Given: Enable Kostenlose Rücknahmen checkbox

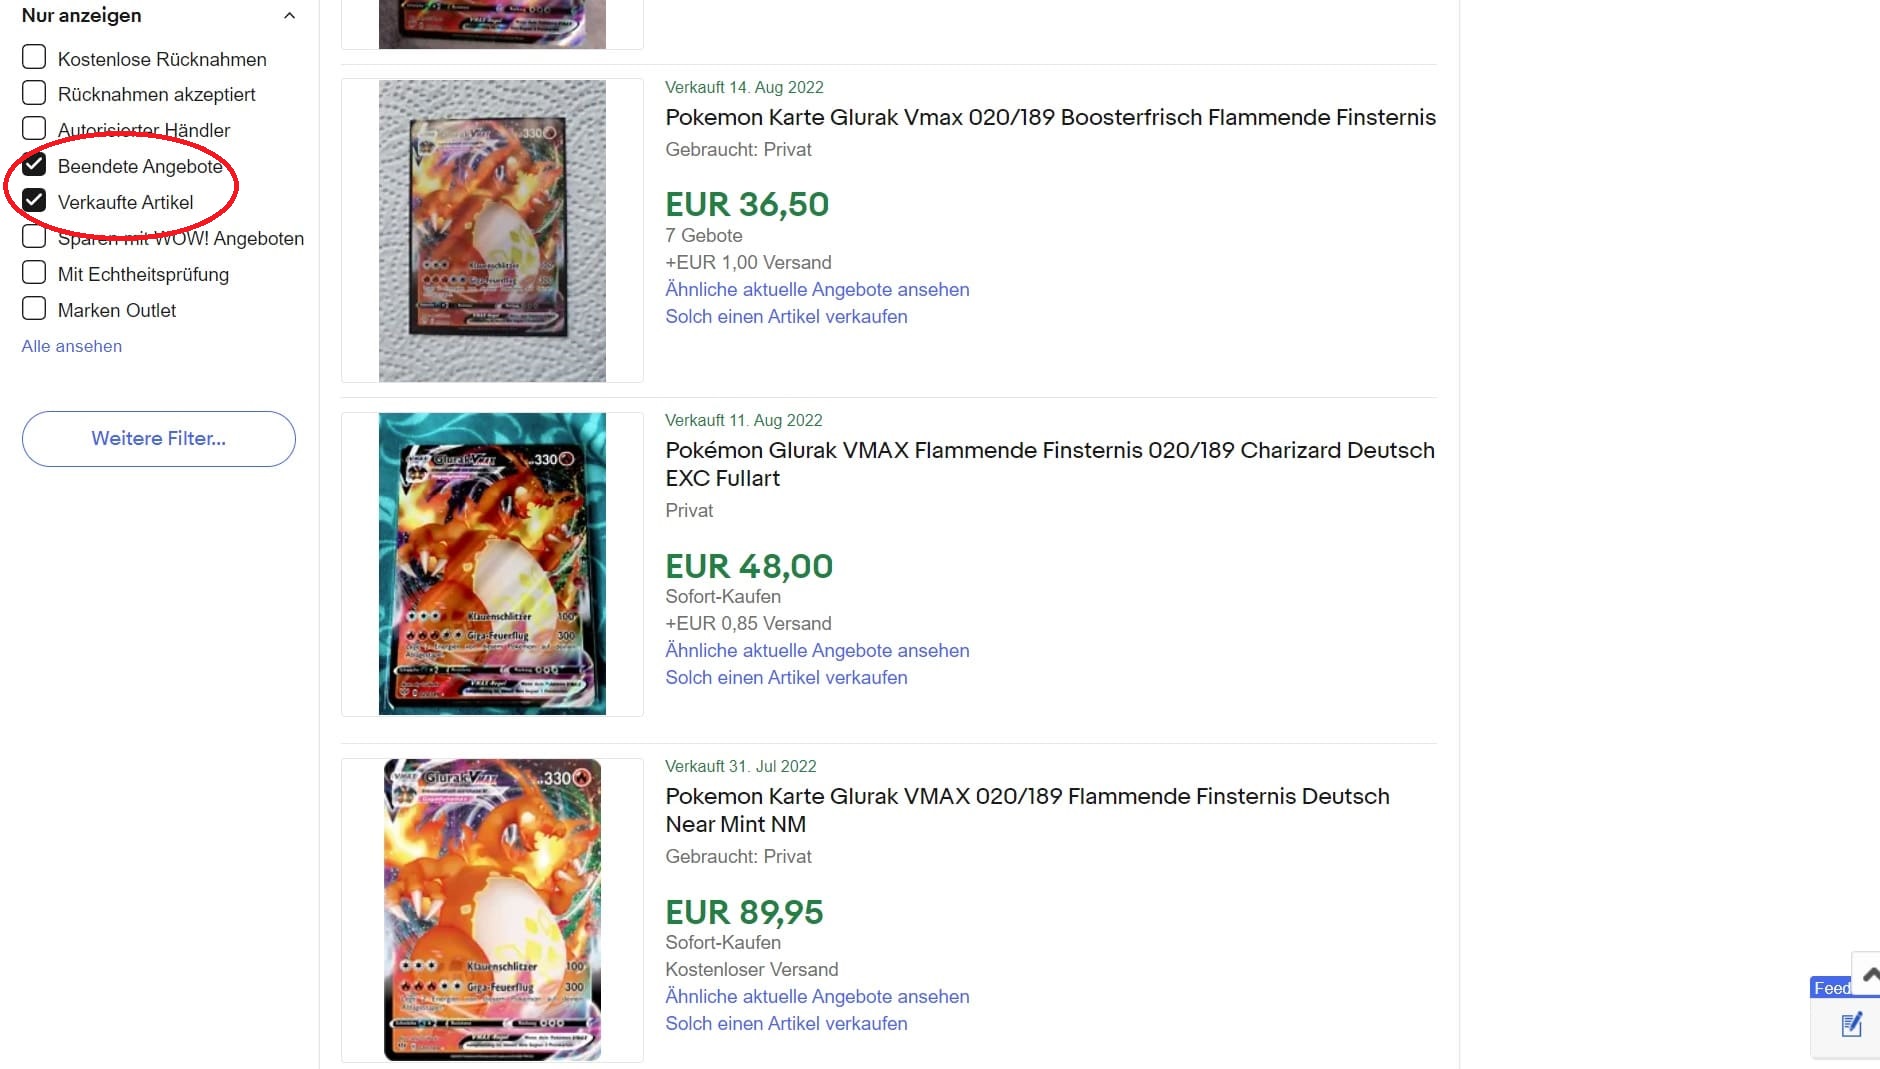Looking at the screenshot, I should coord(34,58).
